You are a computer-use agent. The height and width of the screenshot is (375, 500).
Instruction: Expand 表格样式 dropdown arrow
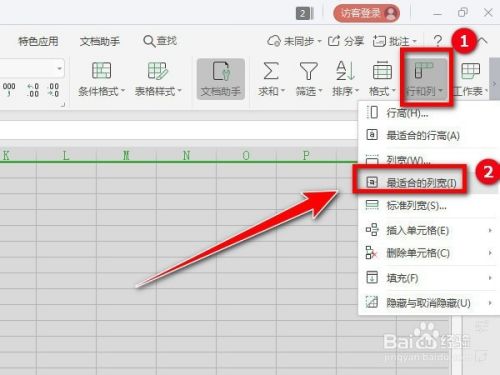(179, 91)
